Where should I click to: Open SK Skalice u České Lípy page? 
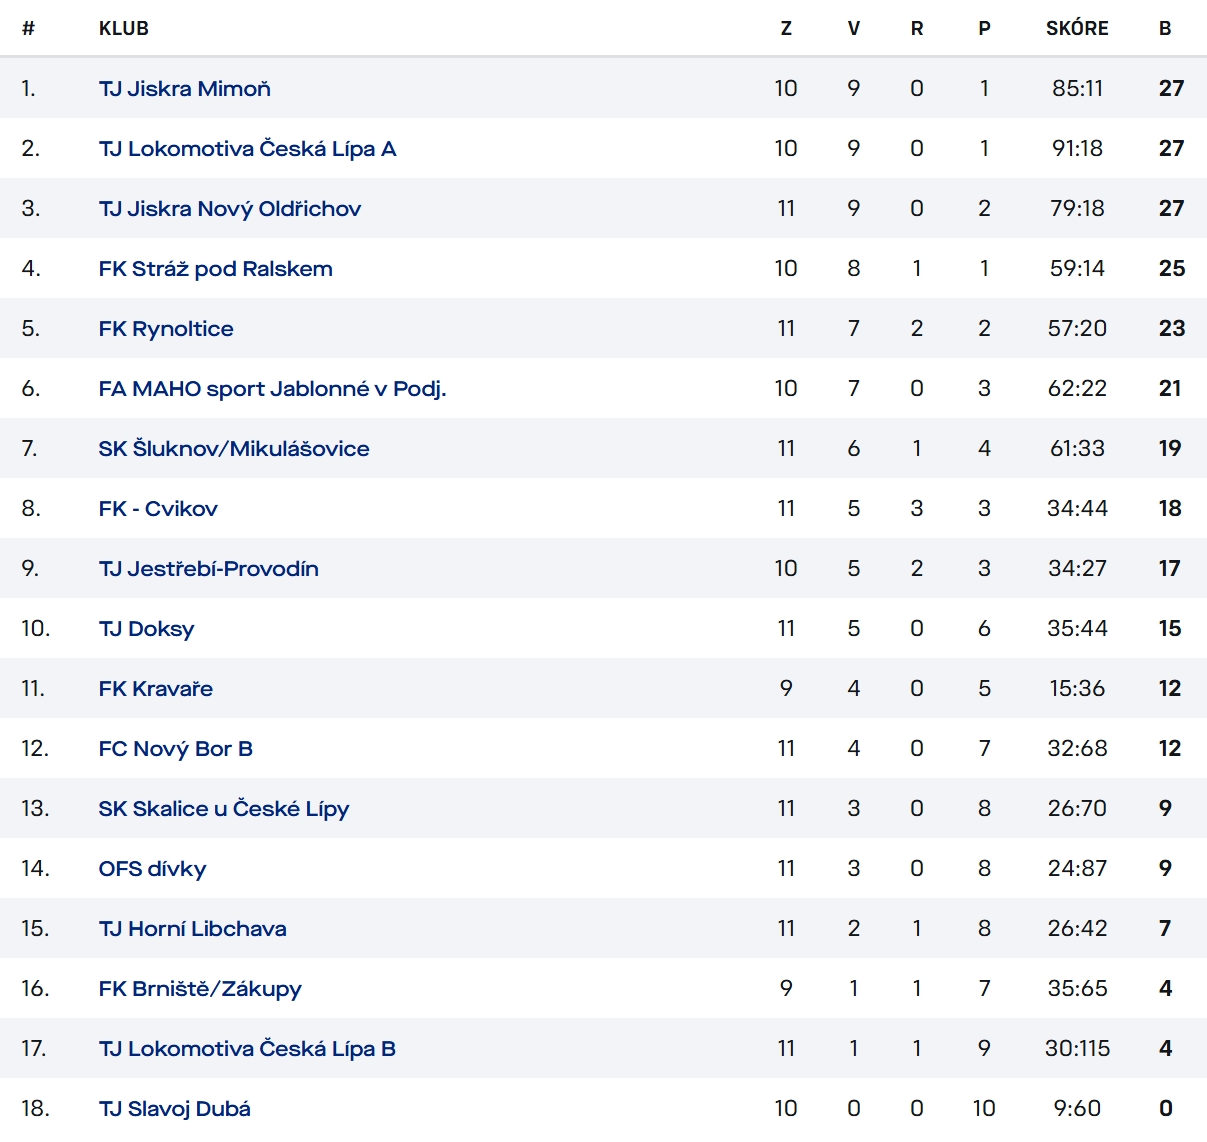(223, 809)
